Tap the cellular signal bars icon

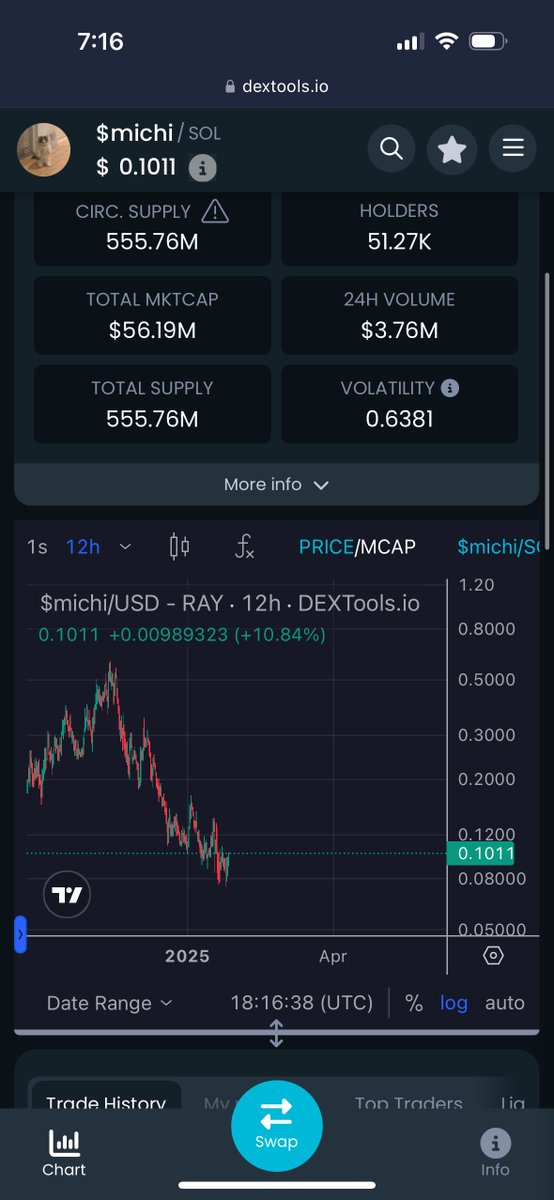[x=410, y=42]
